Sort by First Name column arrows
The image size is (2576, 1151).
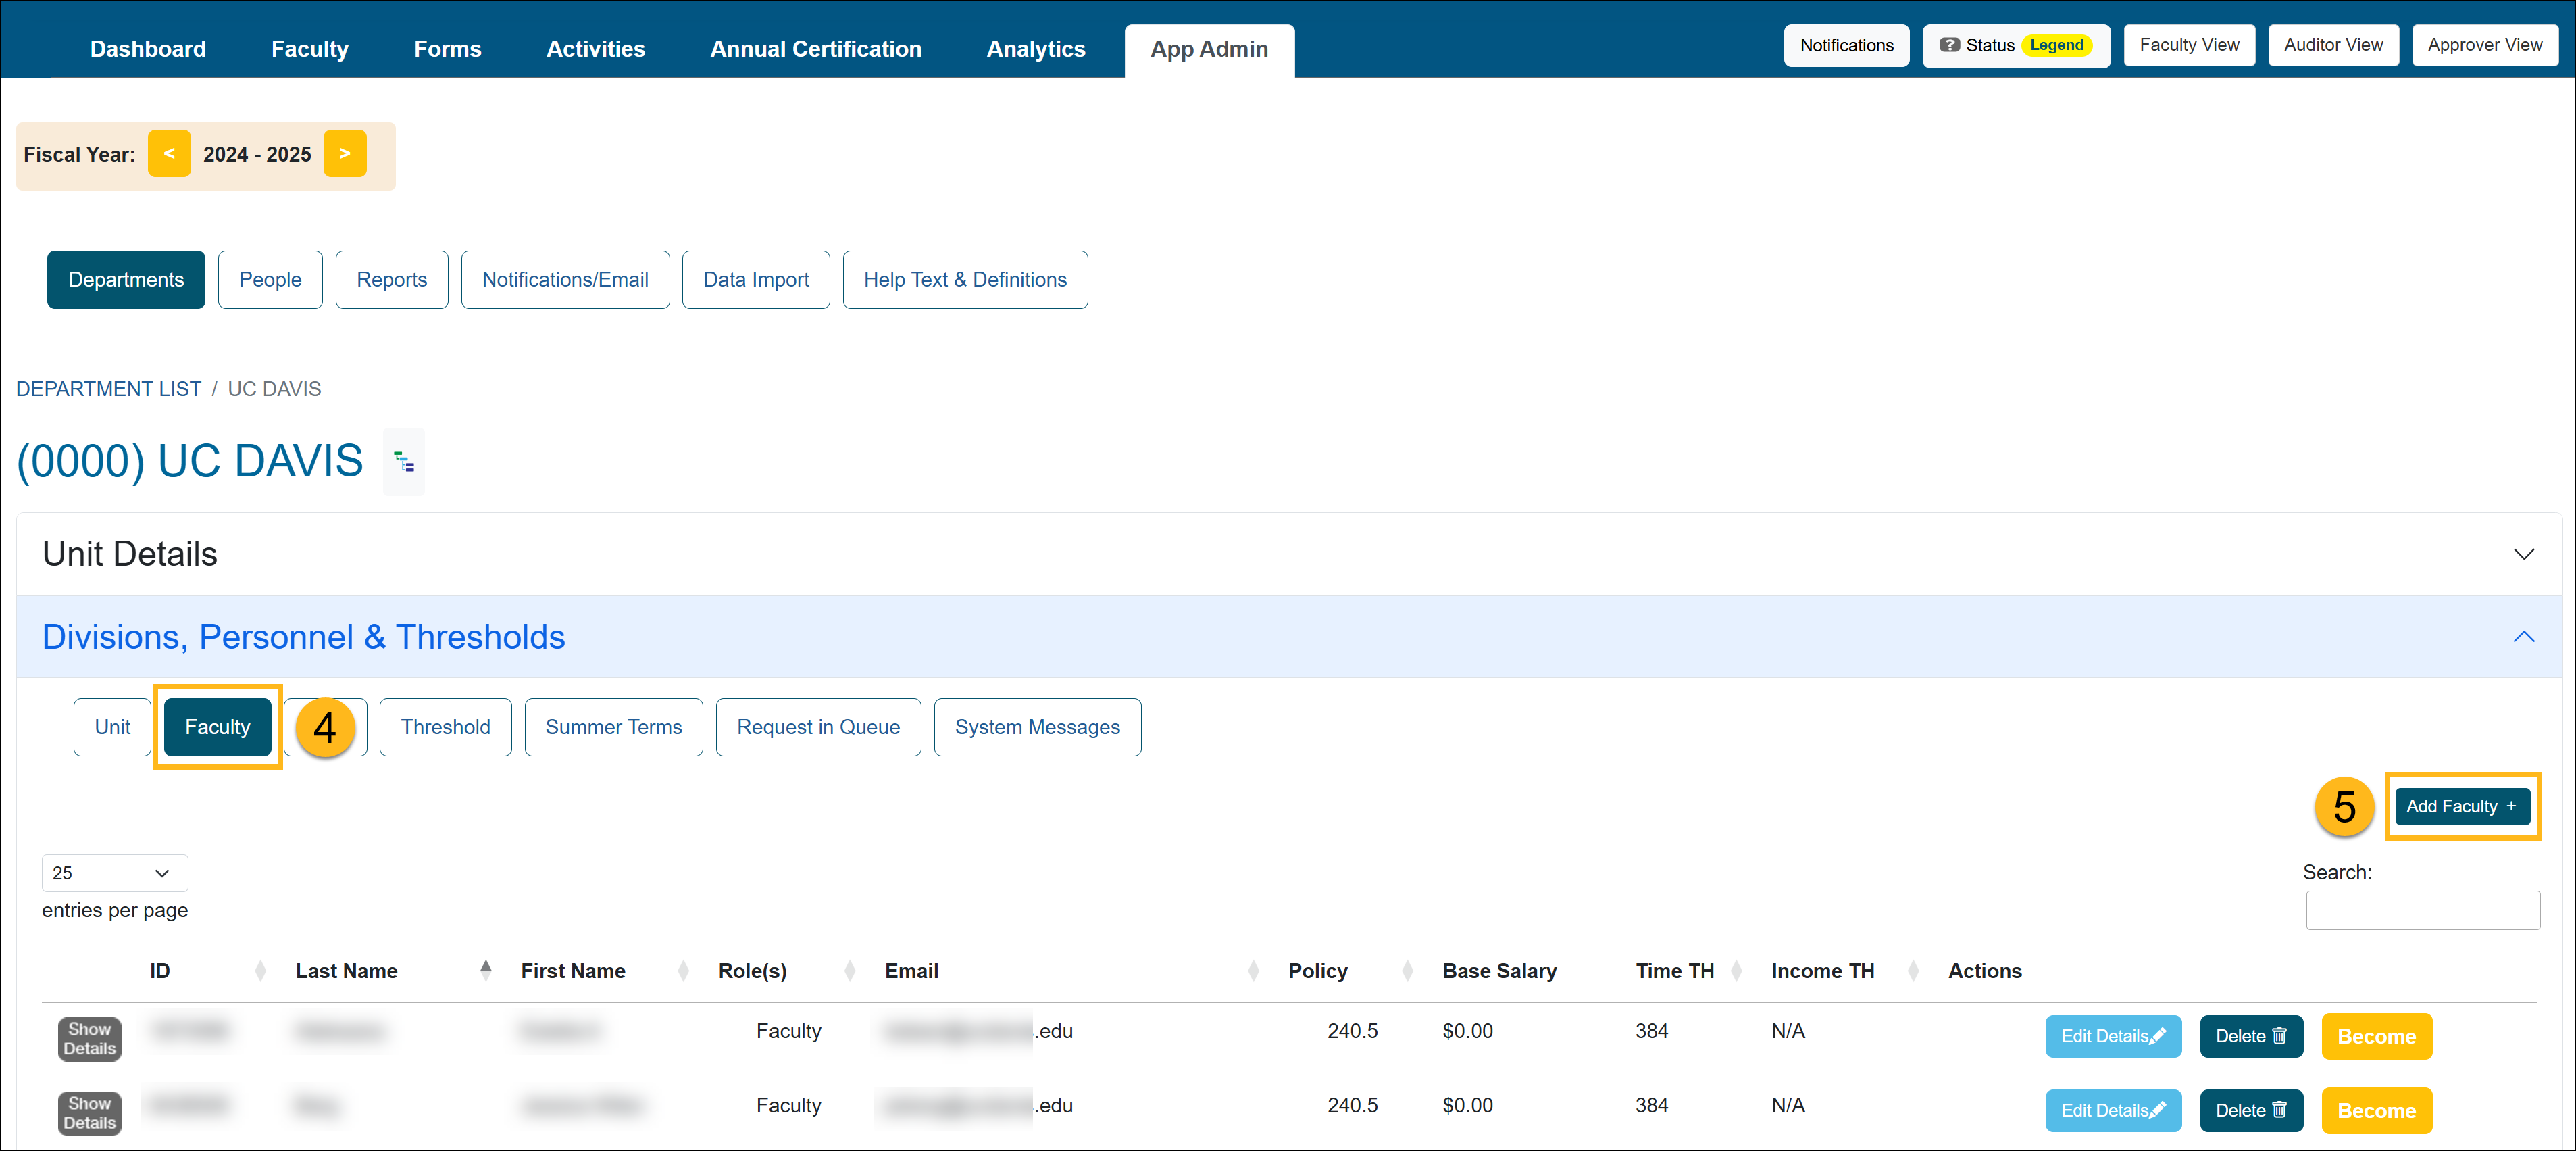(x=684, y=971)
